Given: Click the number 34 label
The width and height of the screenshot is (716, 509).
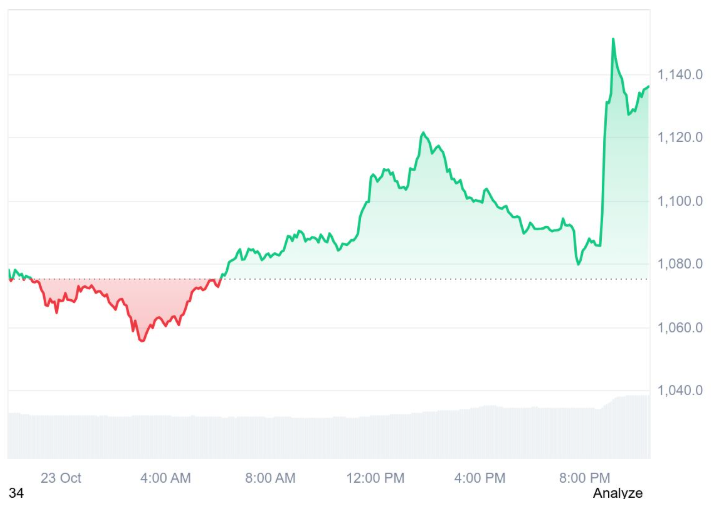Looking at the screenshot, I should click(16, 493).
